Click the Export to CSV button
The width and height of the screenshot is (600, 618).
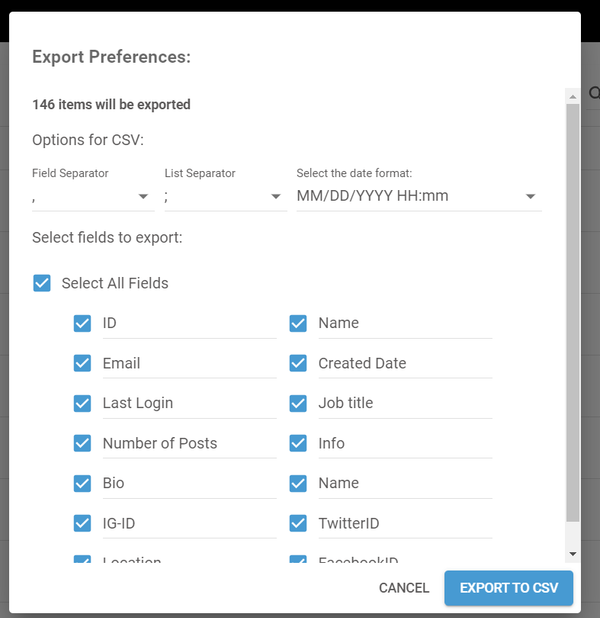pos(508,588)
